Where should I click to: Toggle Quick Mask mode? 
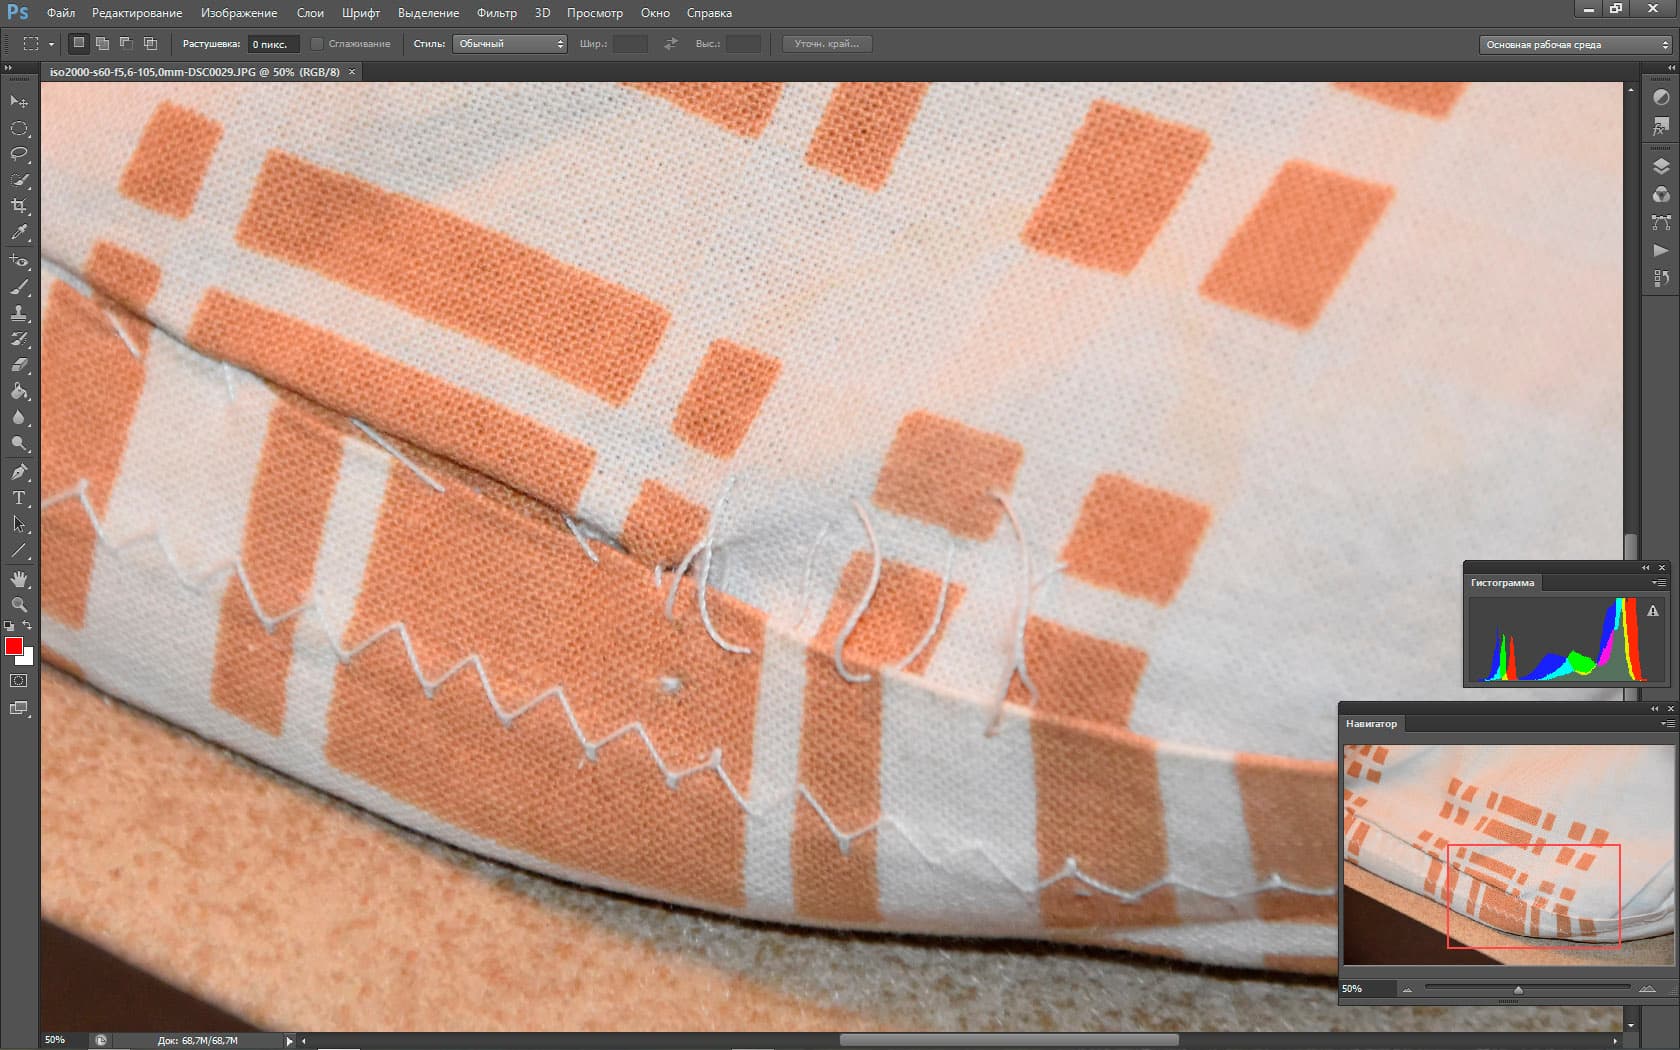[19, 681]
